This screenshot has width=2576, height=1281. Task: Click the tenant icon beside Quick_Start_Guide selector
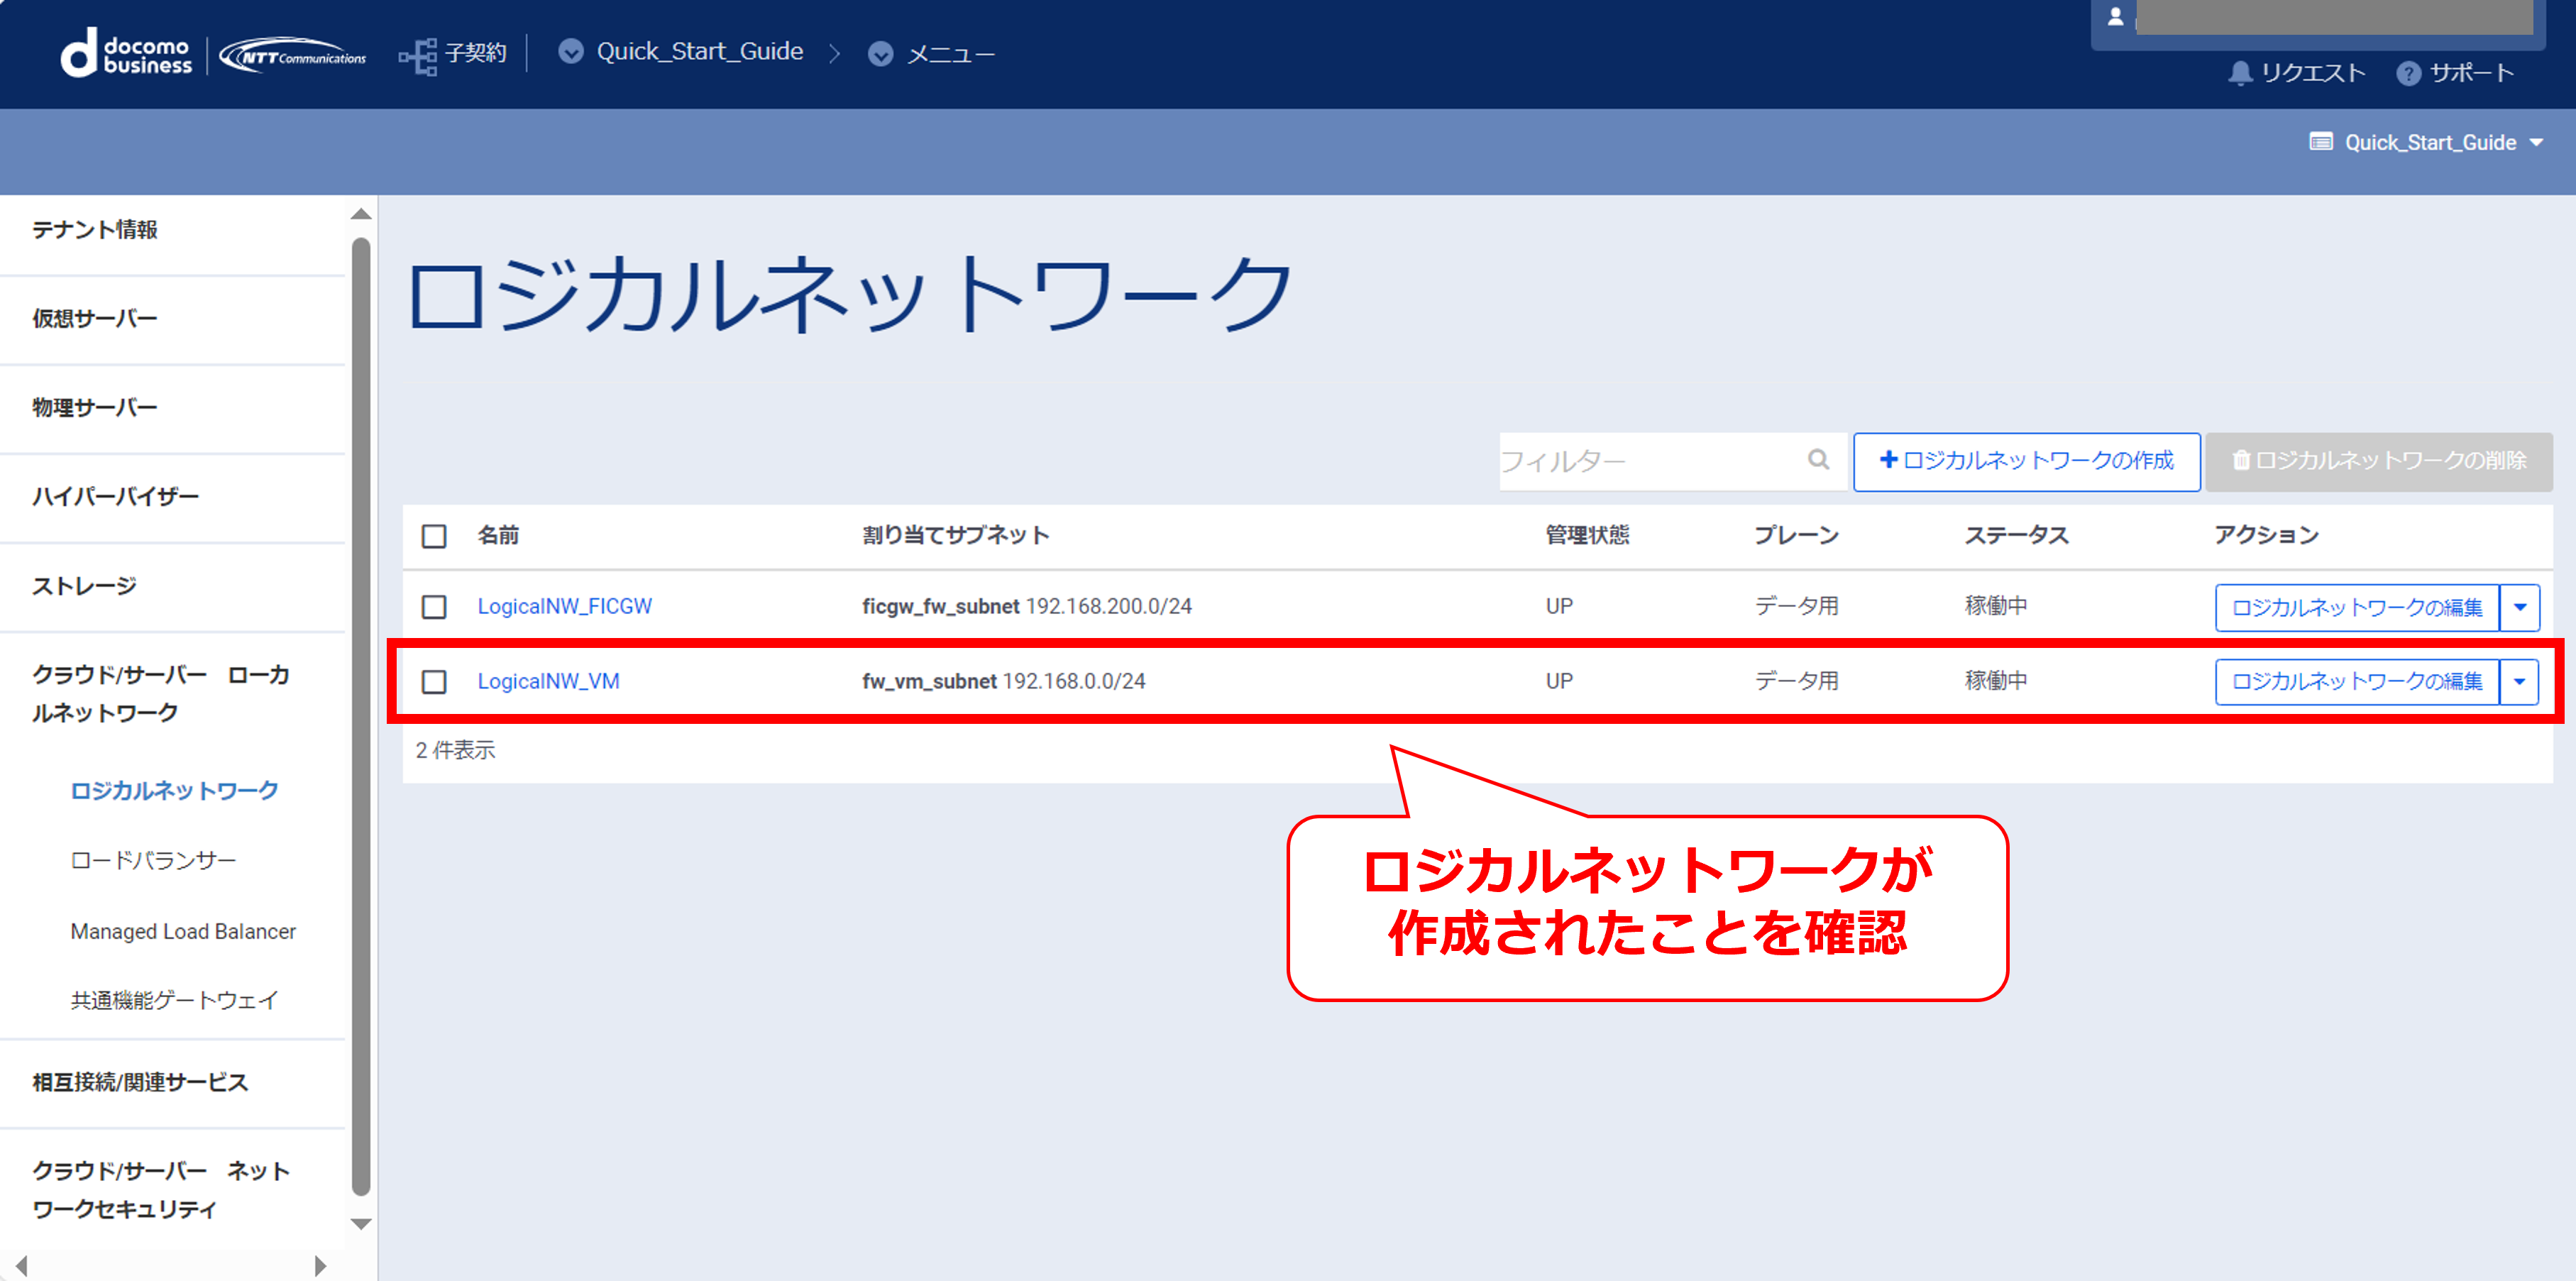pos(2321,142)
